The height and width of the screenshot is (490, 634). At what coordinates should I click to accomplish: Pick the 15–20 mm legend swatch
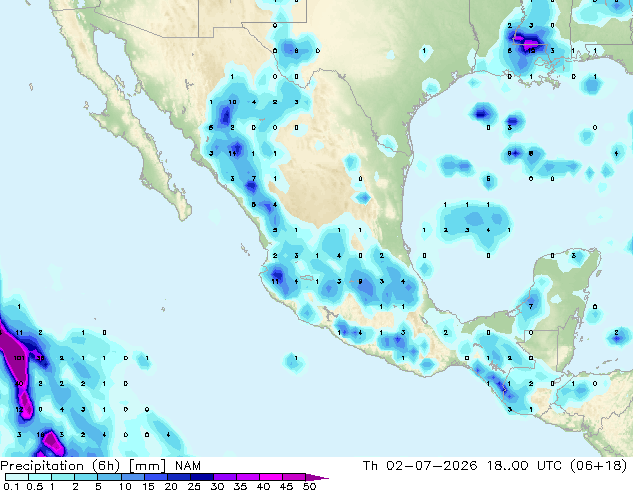pos(155,477)
